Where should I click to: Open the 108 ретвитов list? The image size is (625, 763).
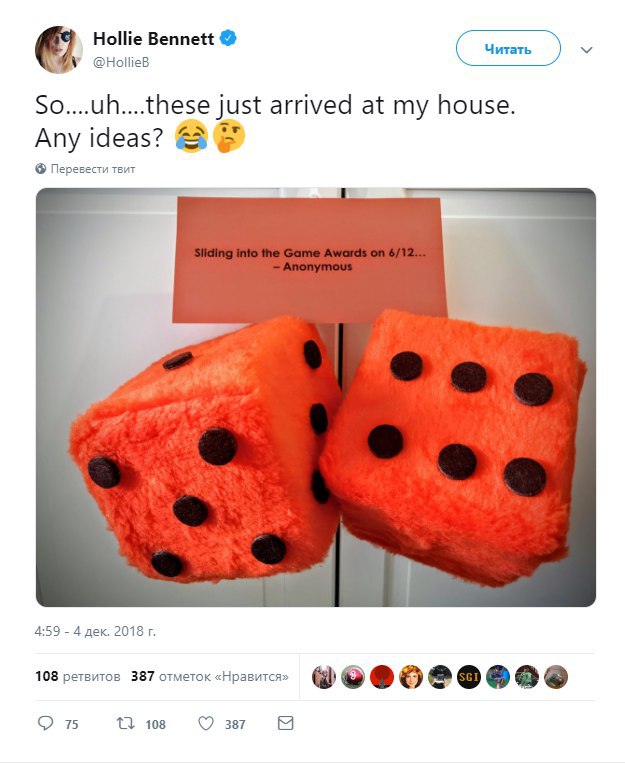coord(77,676)
